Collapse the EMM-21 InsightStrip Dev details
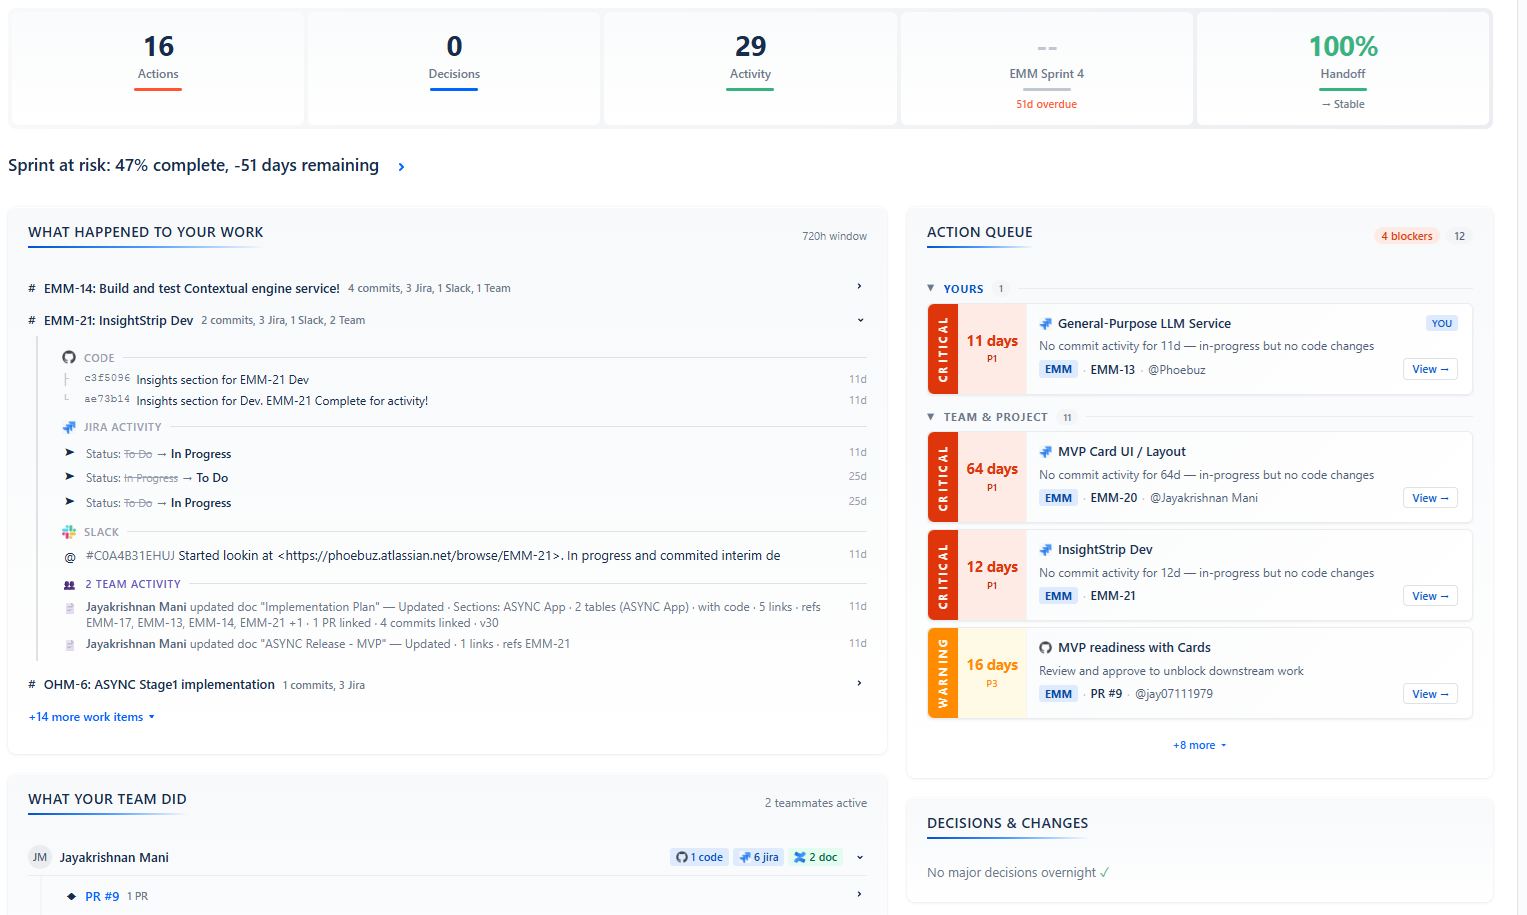The image size is (1527, 915). tap(859, 319)
